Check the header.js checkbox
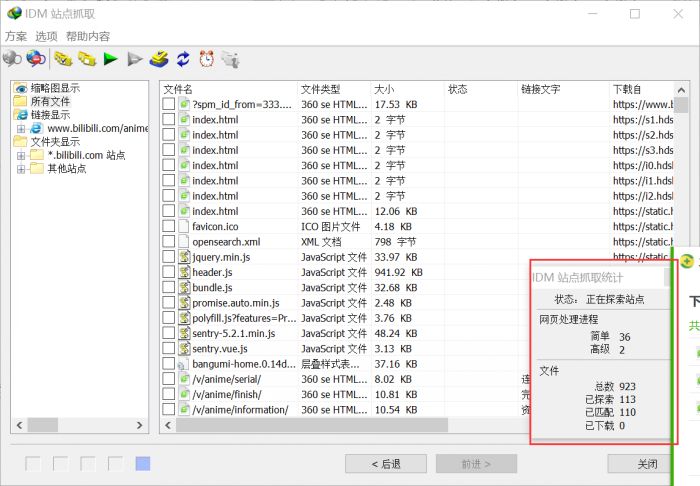 click(x=169, y=272)
